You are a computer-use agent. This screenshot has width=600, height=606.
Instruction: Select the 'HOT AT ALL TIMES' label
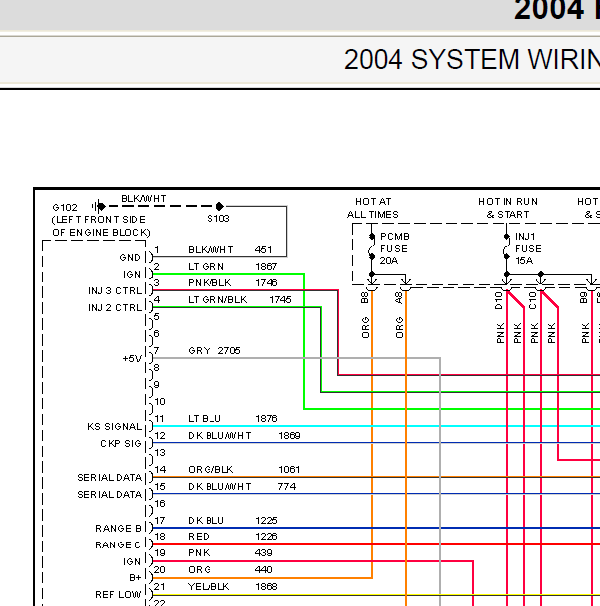coord(373,208)
